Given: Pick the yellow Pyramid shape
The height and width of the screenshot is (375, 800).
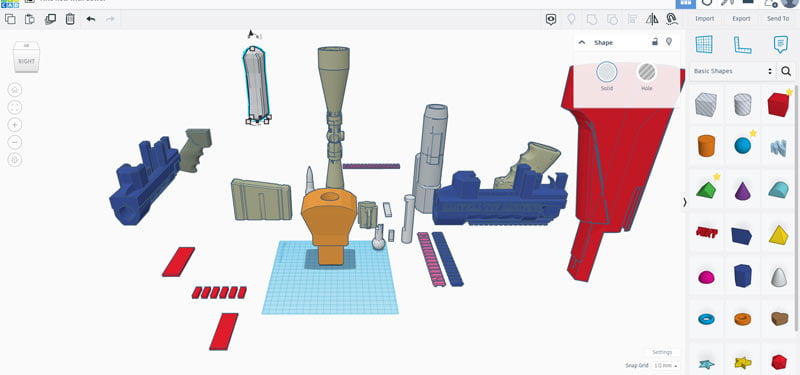Looking at the screenshot, I should coord(779,234).
